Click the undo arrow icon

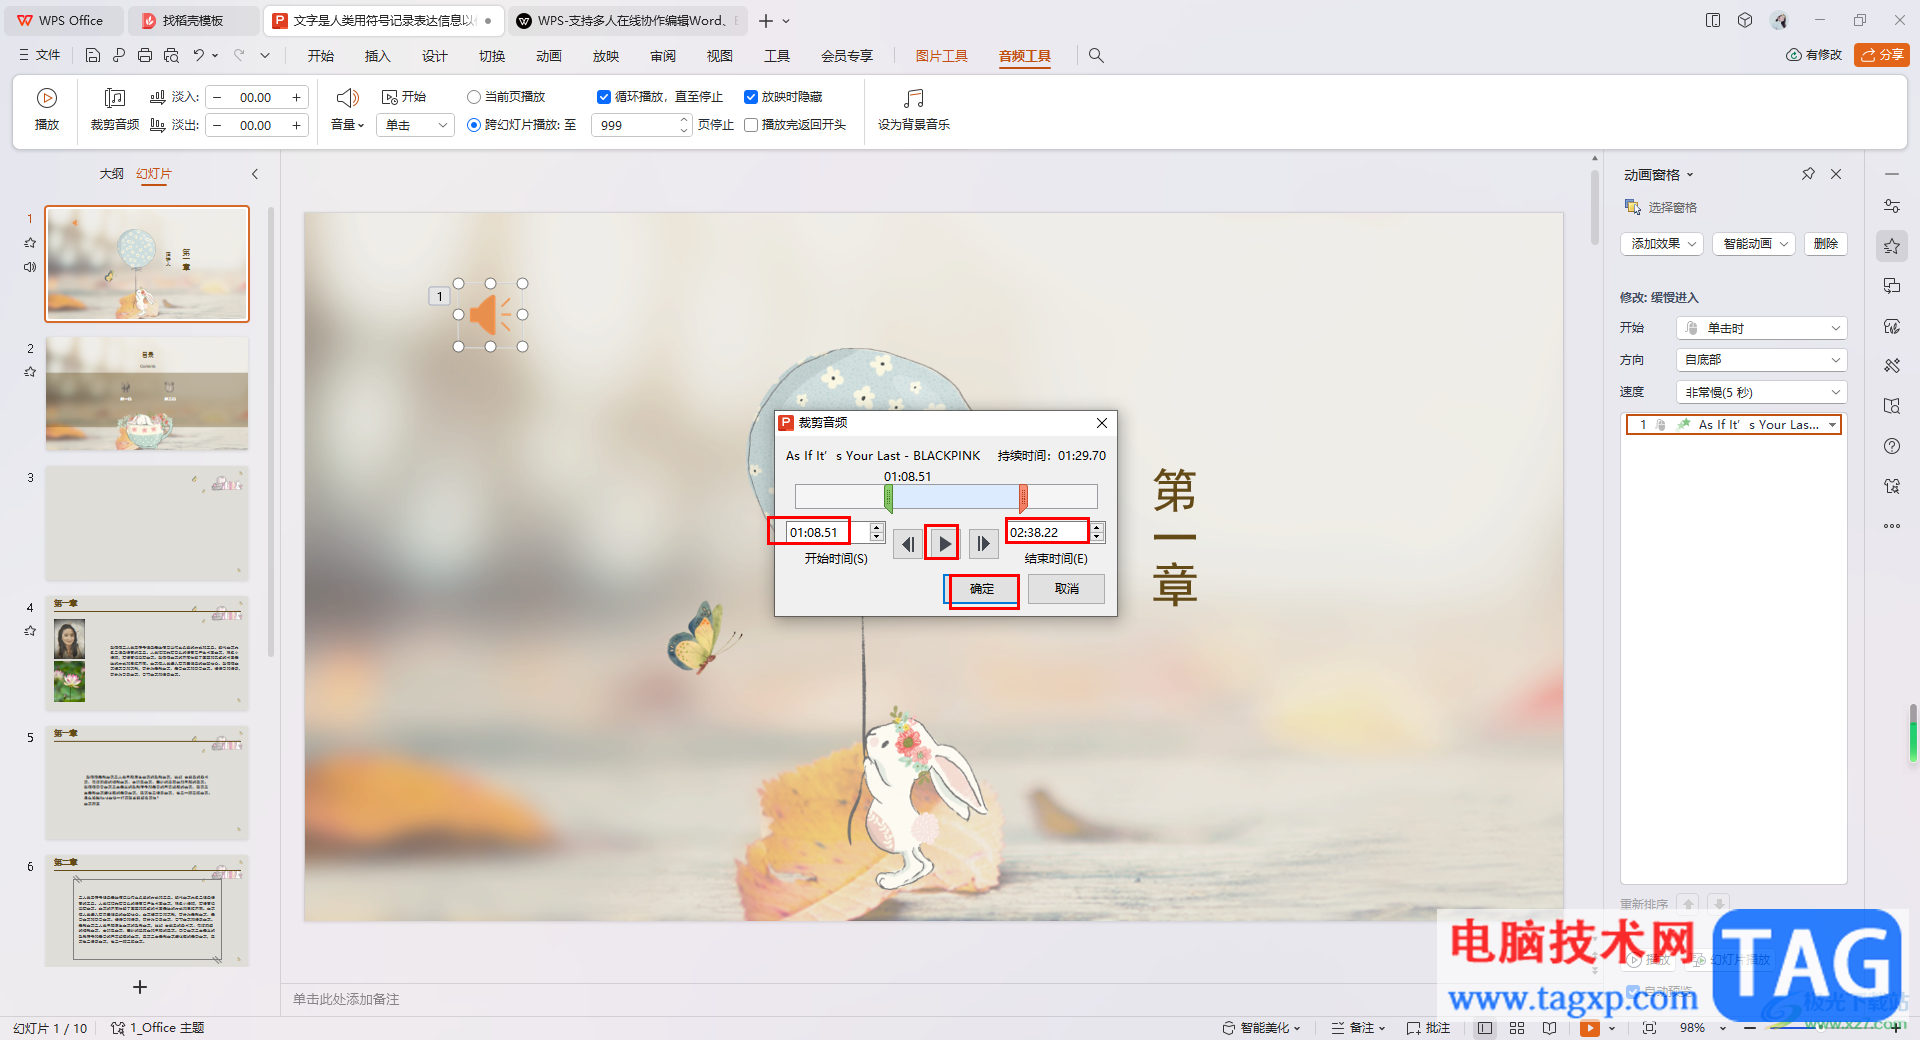[x=198, y=55]
